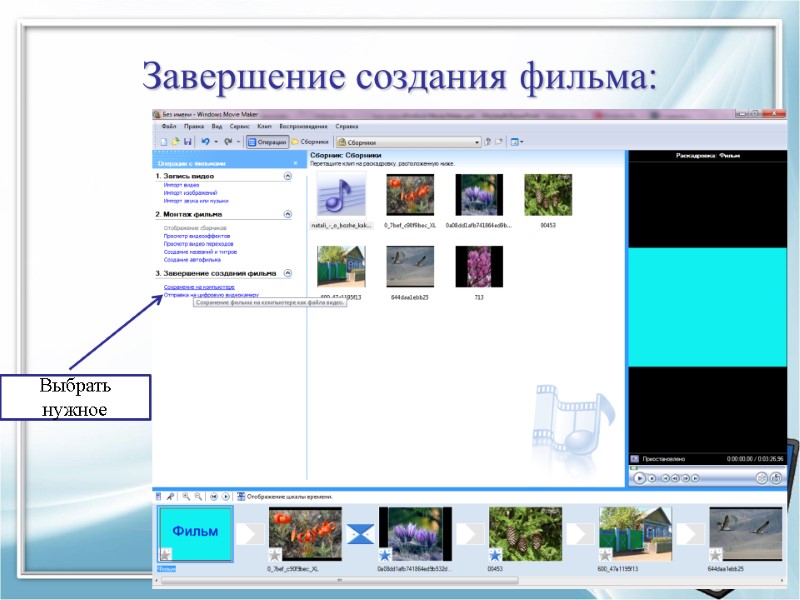Click the Импорт изображений link
This screenshot has height=600, width=800.
[x=190, y=193]
